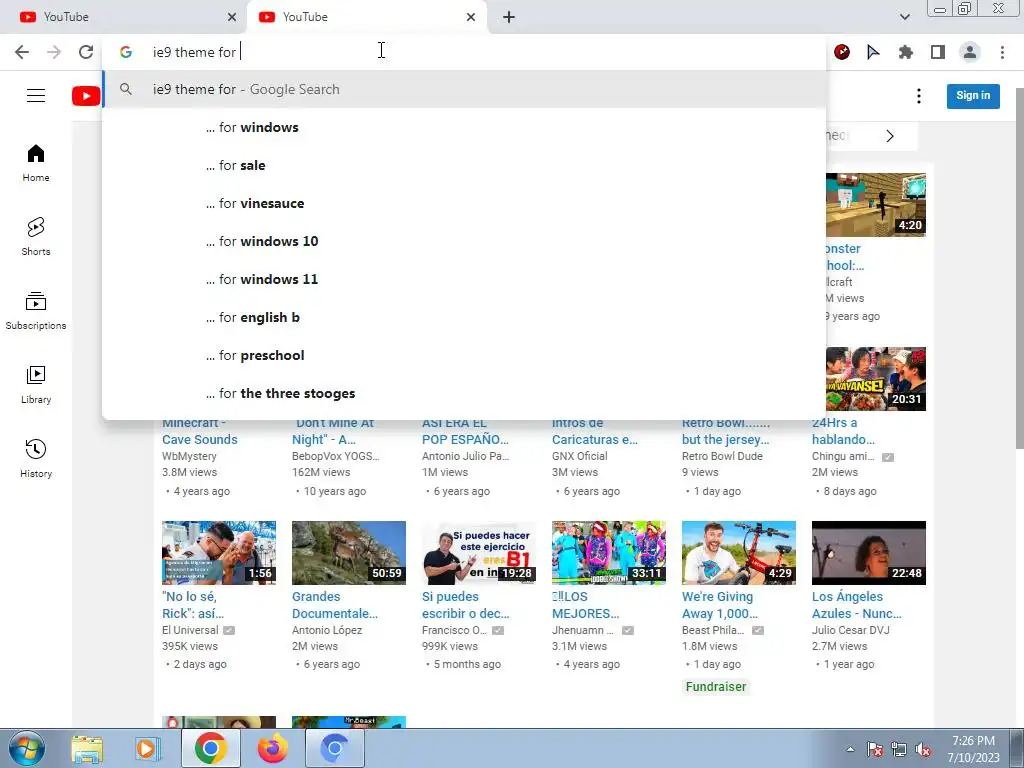Click 'Beast Phila...' channel name
This screenshot has height=768, width=1024.
(x=713, y=630)
